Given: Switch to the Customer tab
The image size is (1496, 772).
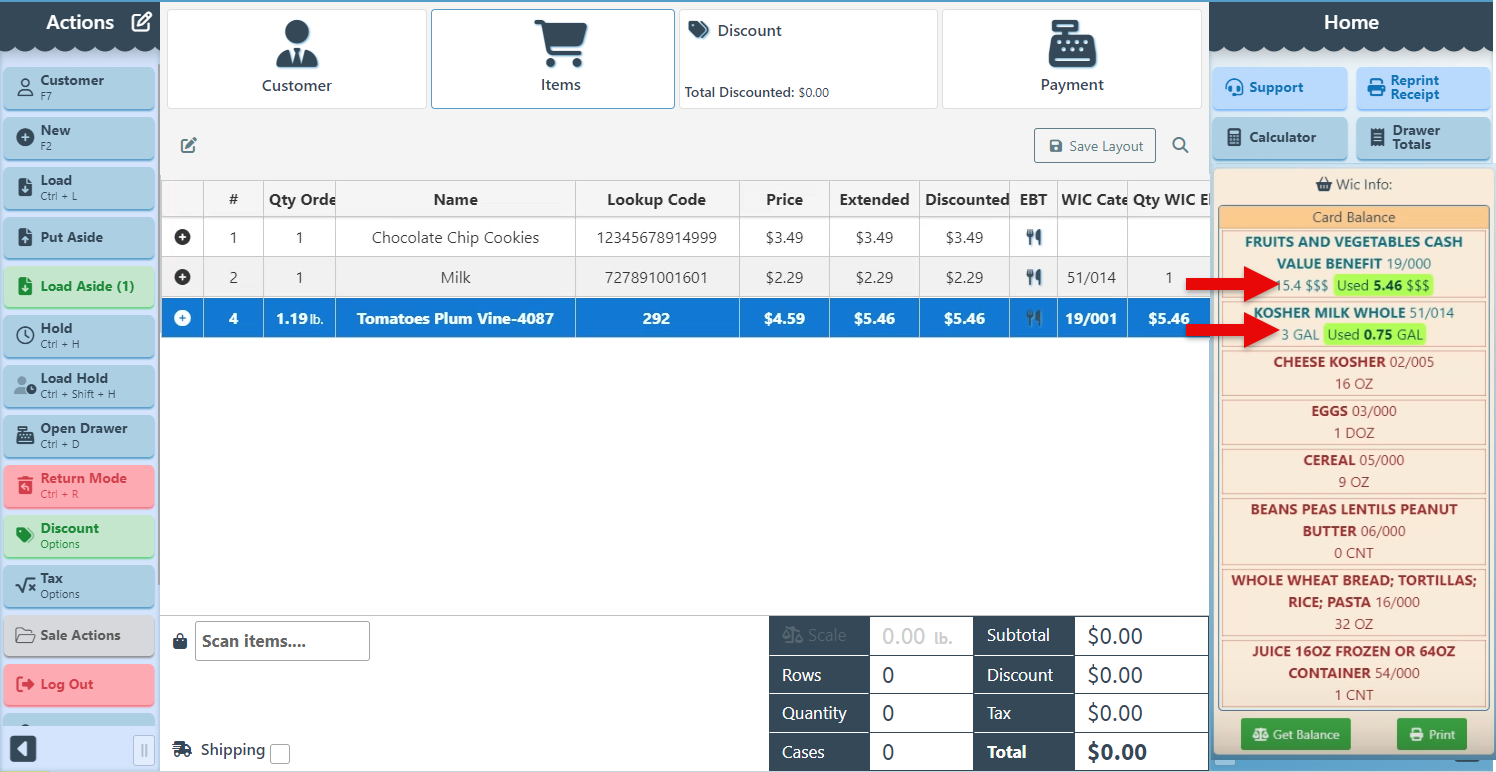Looking at the screenshot, I should pos(297,59).
